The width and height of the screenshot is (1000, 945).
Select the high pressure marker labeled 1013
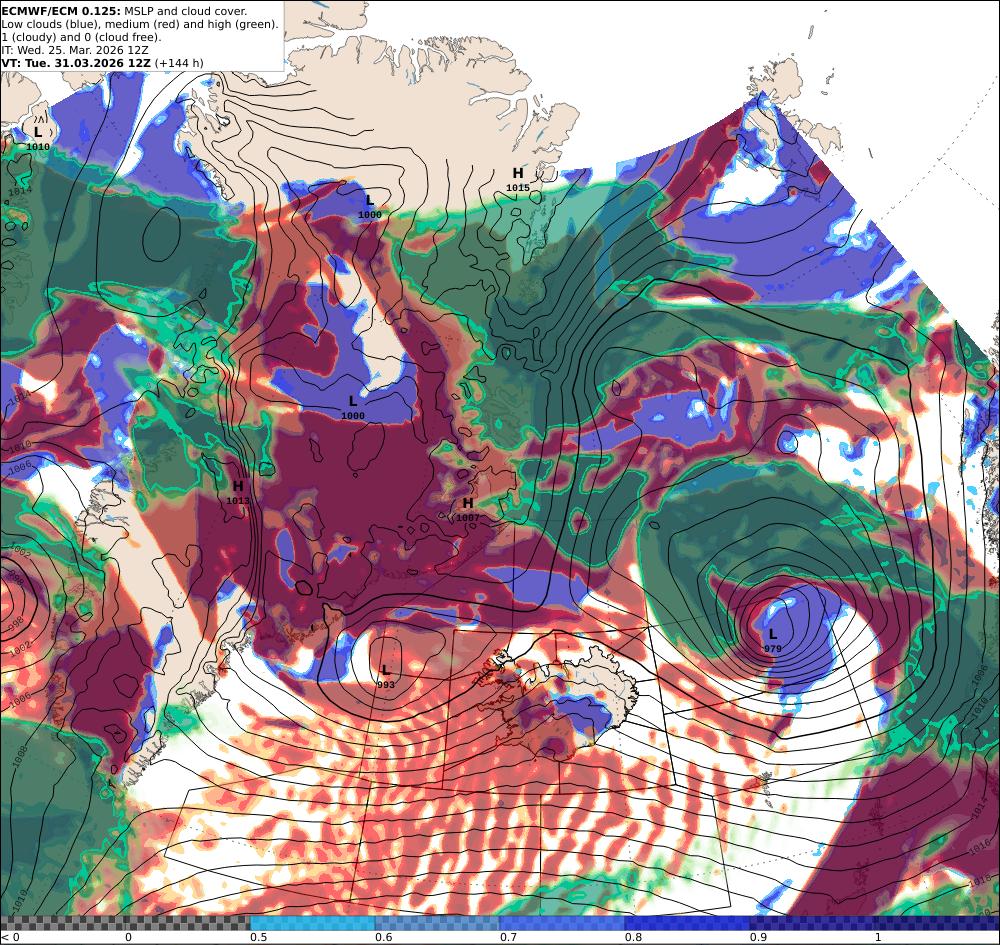coord(238,493)
